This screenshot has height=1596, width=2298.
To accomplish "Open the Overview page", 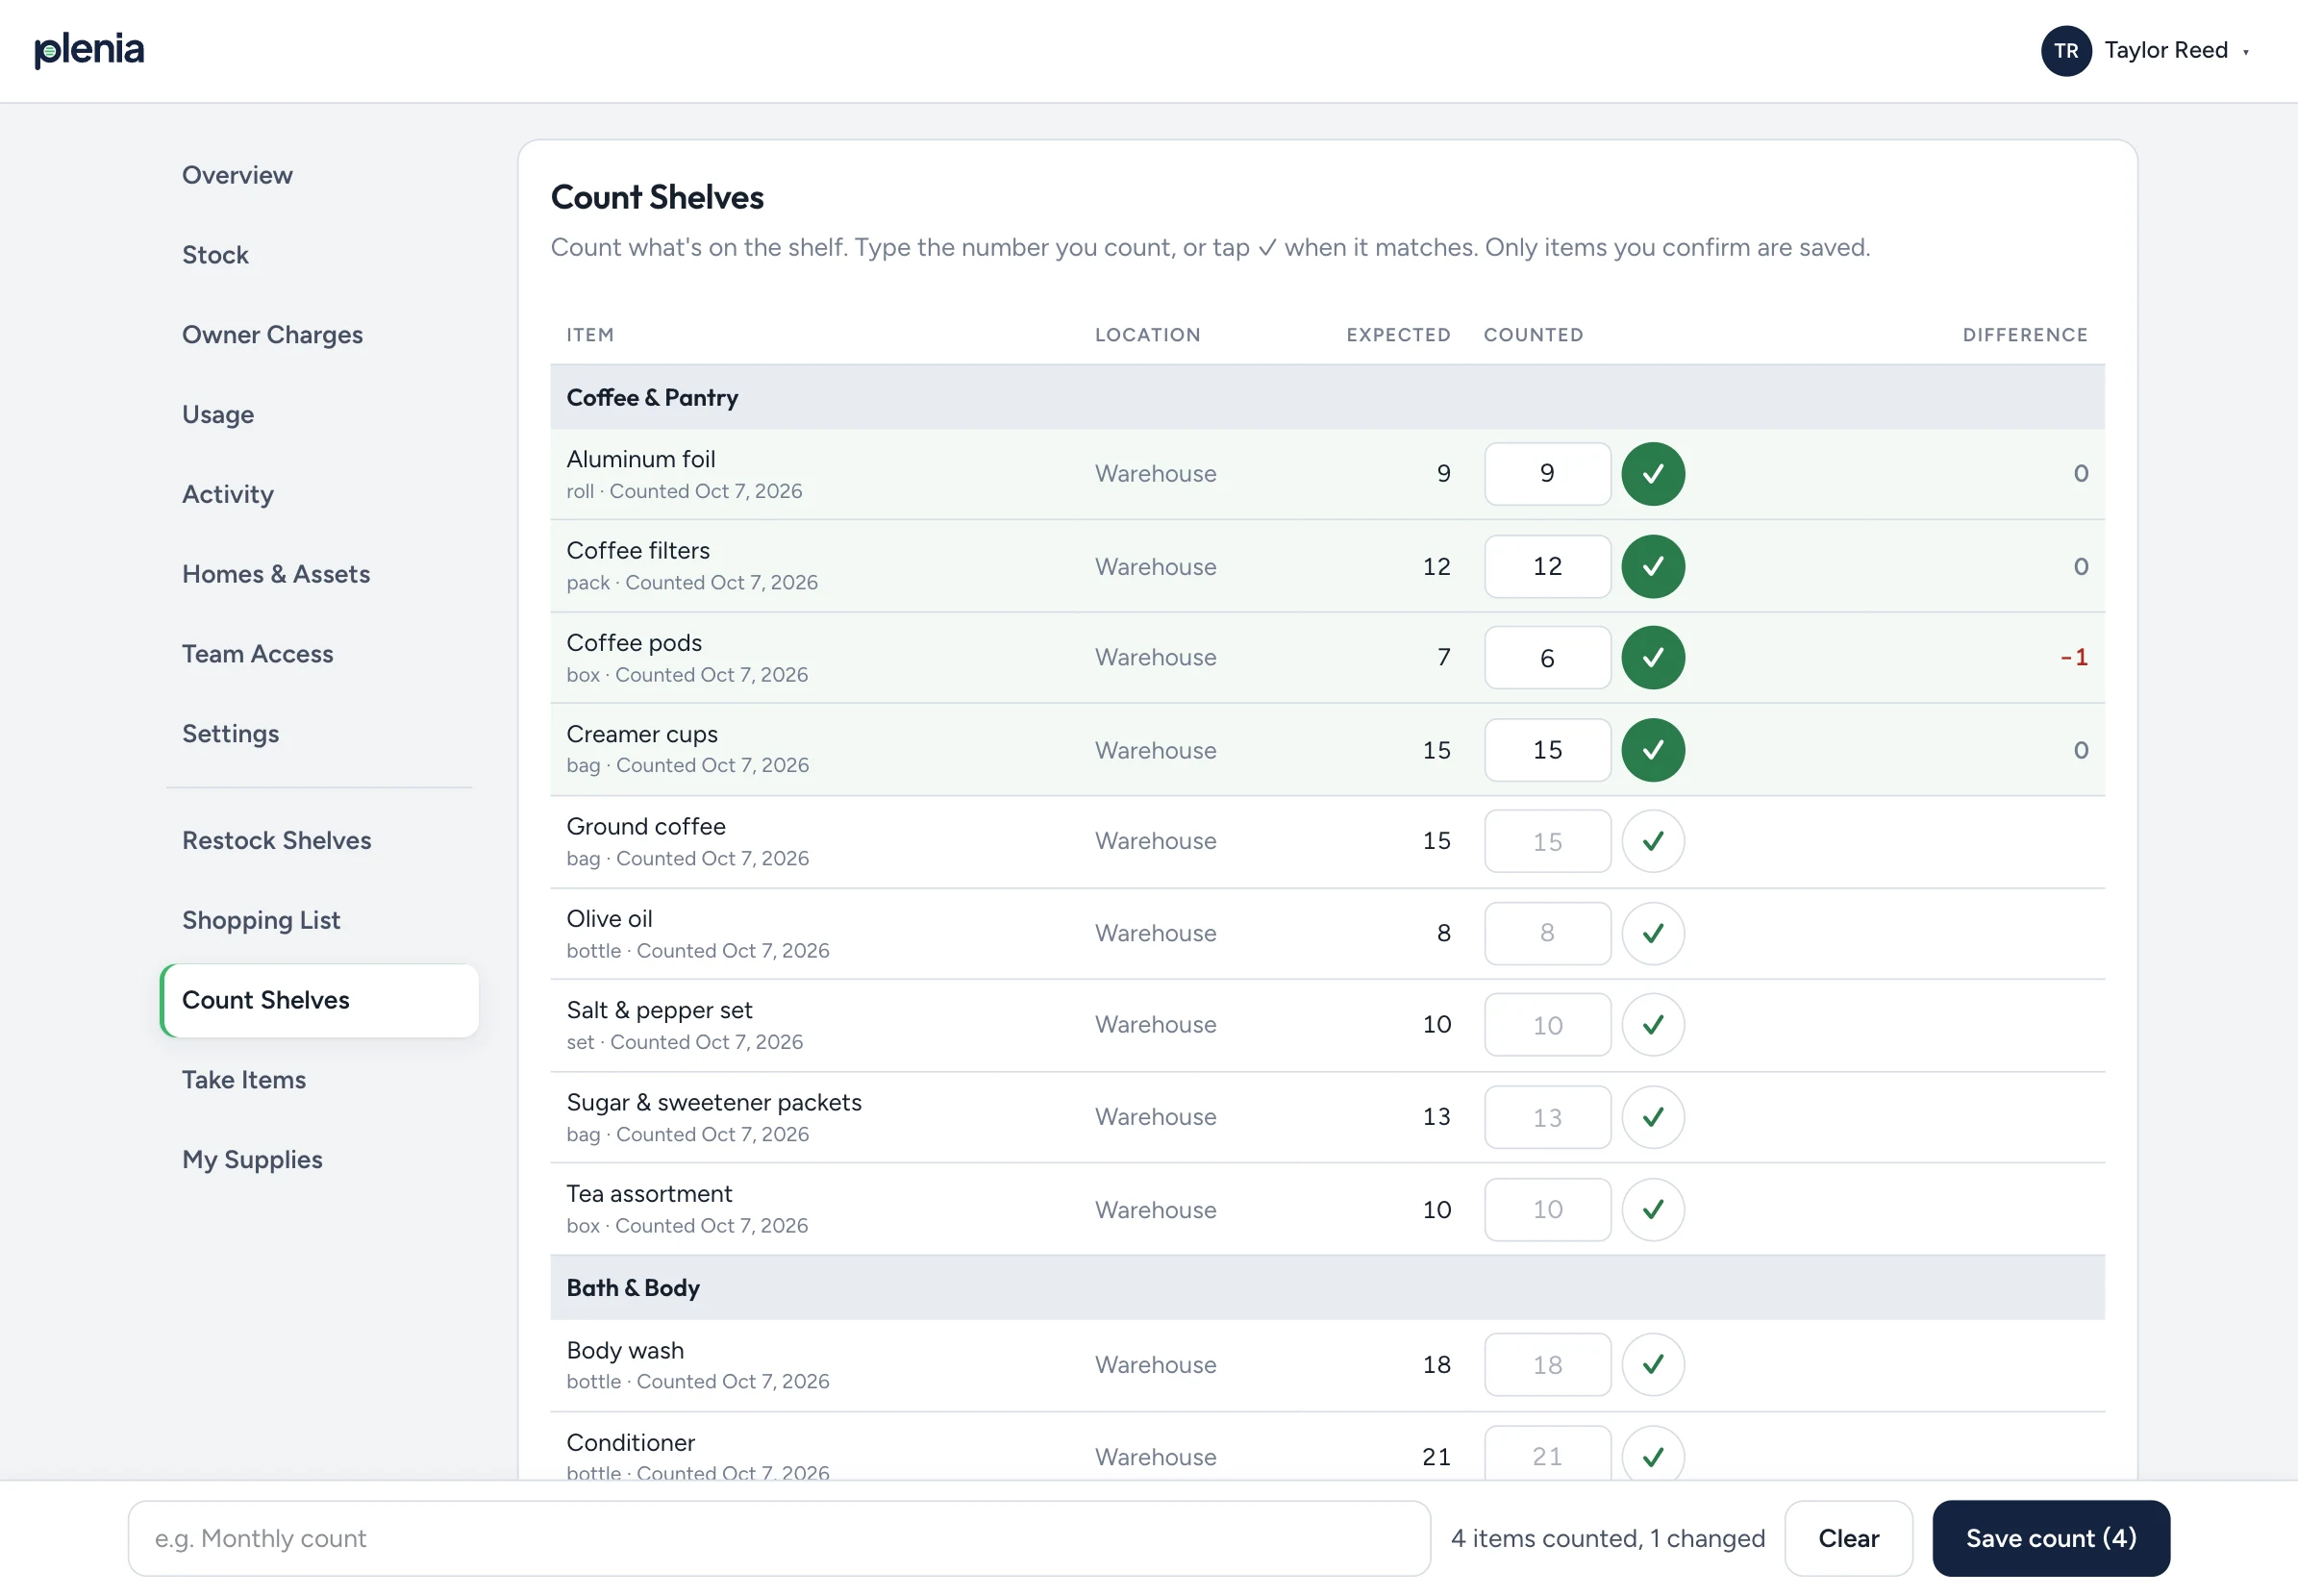I will click(x=237, y=175).
